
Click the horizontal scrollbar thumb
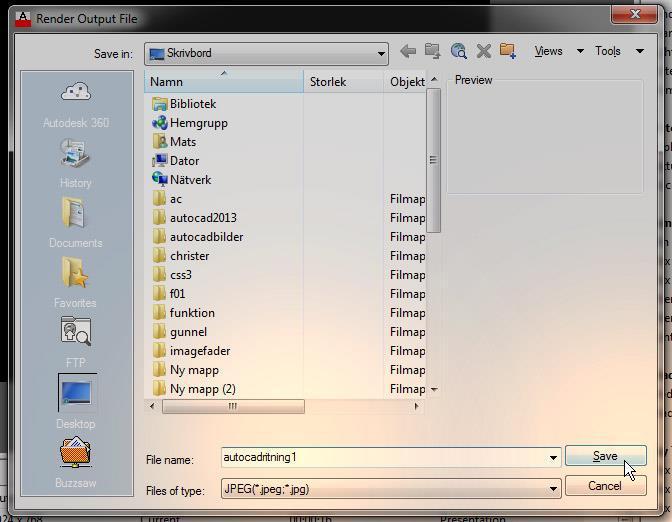point(233,406)
